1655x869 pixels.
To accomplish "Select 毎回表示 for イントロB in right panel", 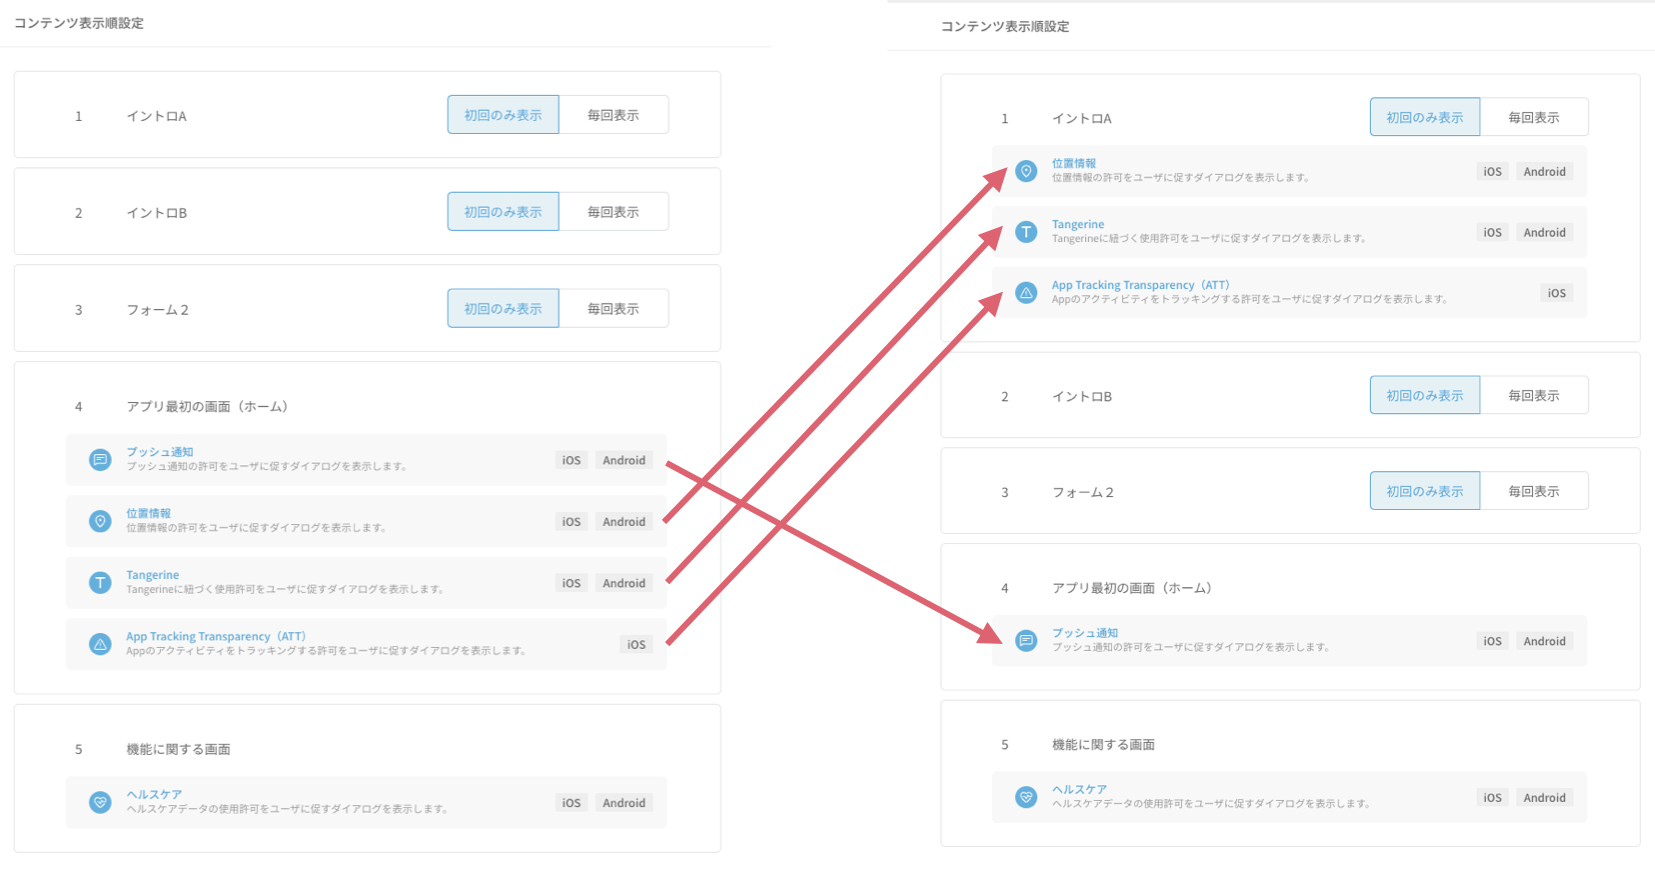I will (x=1534, y=396).
